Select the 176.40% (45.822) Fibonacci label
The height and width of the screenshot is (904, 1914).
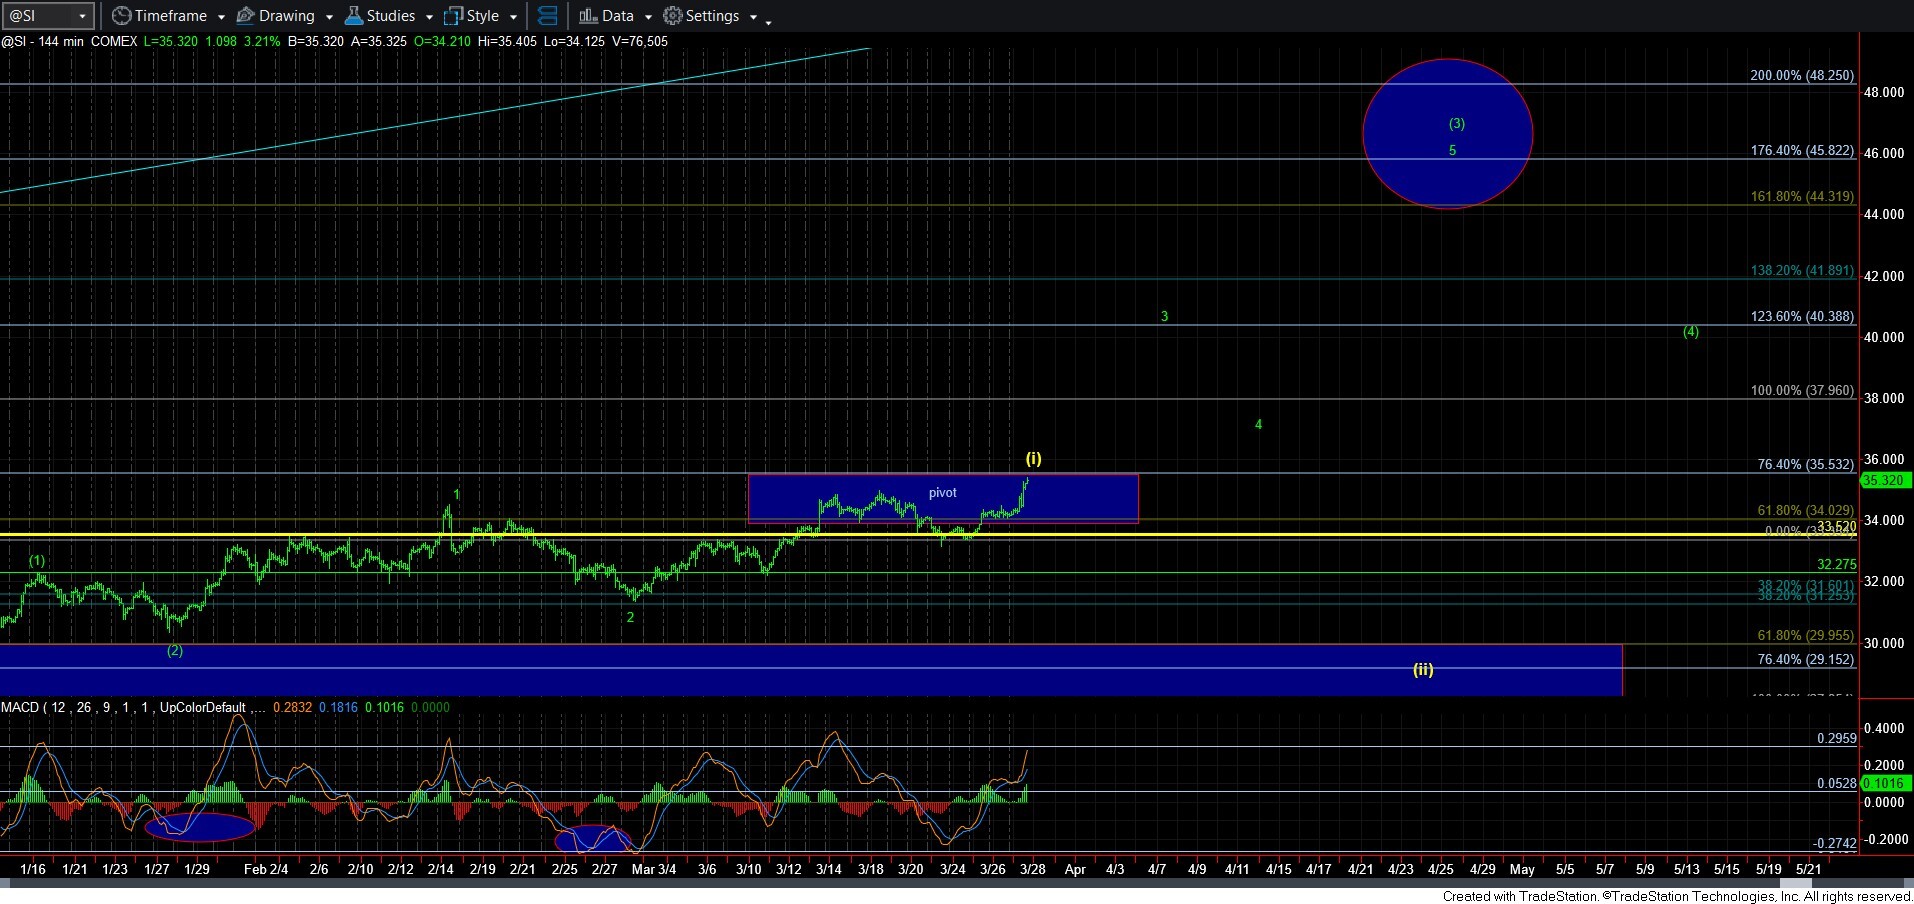pyautogui.click(x=1802, y=151)
